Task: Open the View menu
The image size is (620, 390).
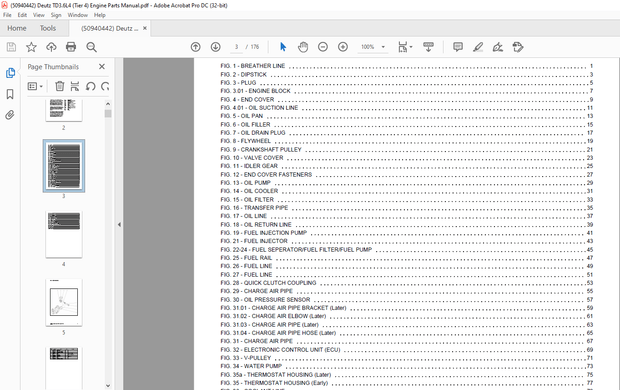Action: click(38, 15)
